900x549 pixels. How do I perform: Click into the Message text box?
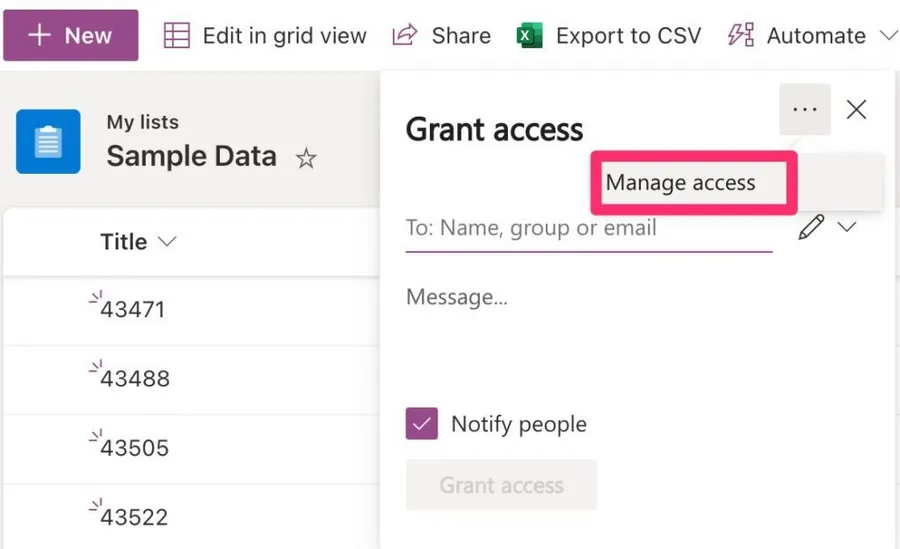(630, 330)
